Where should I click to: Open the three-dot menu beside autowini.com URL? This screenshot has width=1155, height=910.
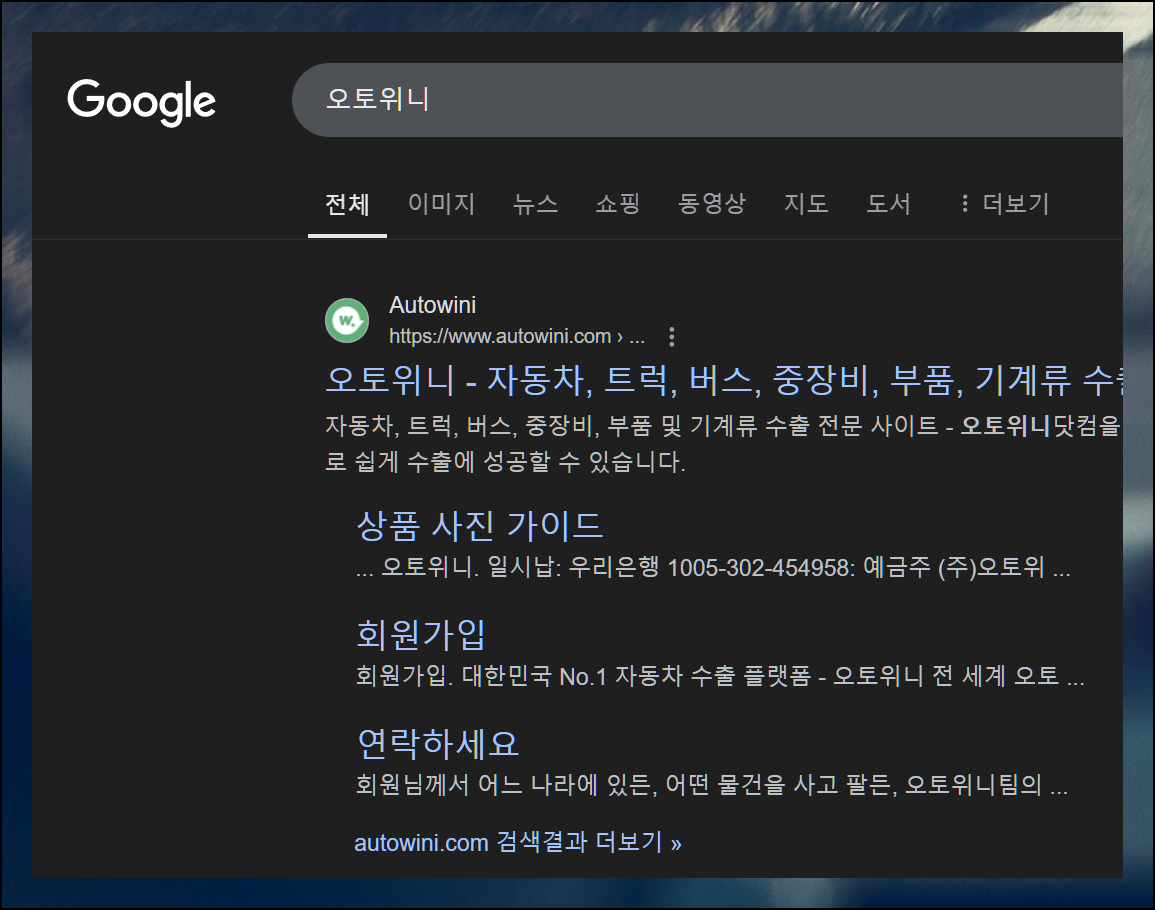(671, 337)
